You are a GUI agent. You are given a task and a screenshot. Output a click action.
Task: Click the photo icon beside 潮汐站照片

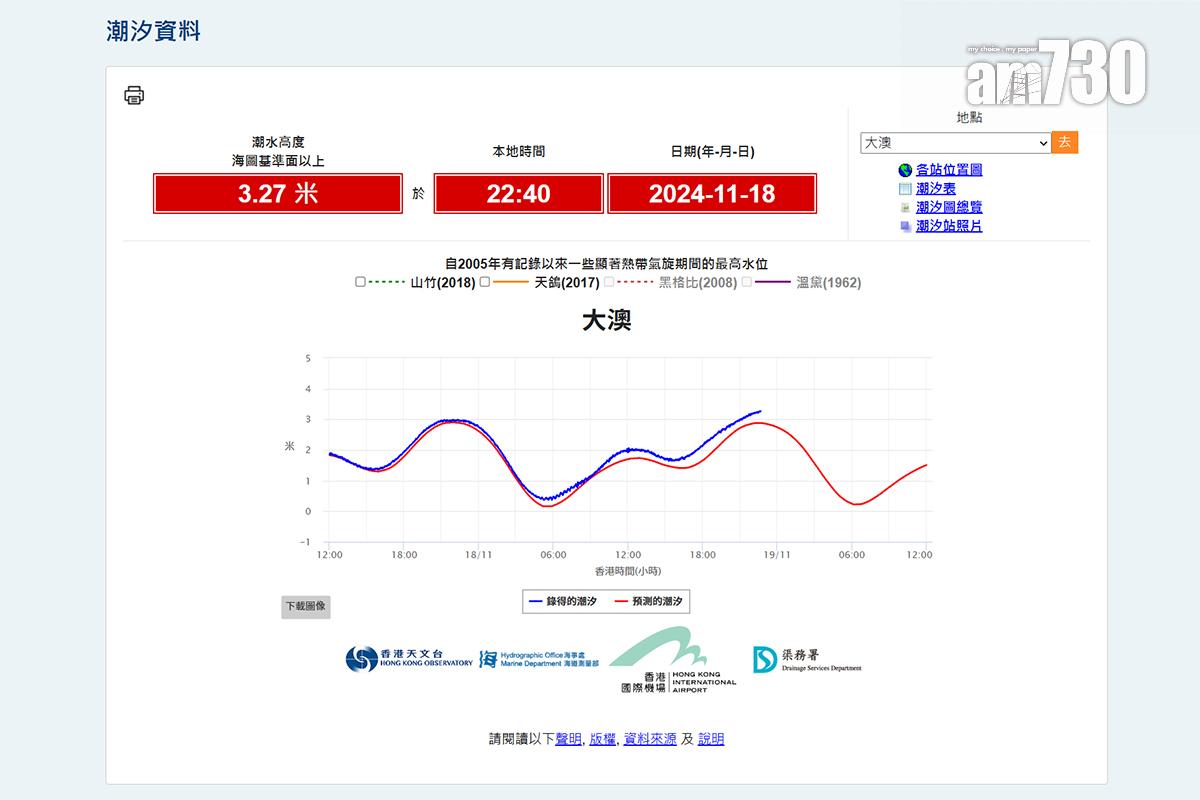(903, 227)
